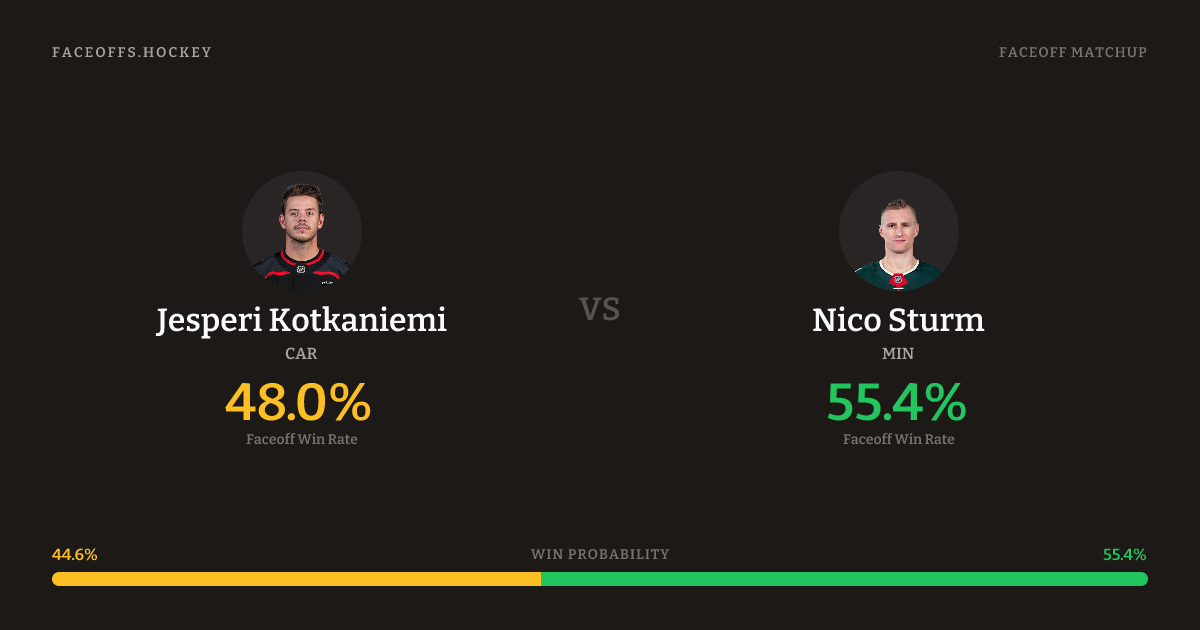Click the NHL shield on Kotkaniemi's jersey
Viewport: 1200px width, 630px height.
coord(300,268)
